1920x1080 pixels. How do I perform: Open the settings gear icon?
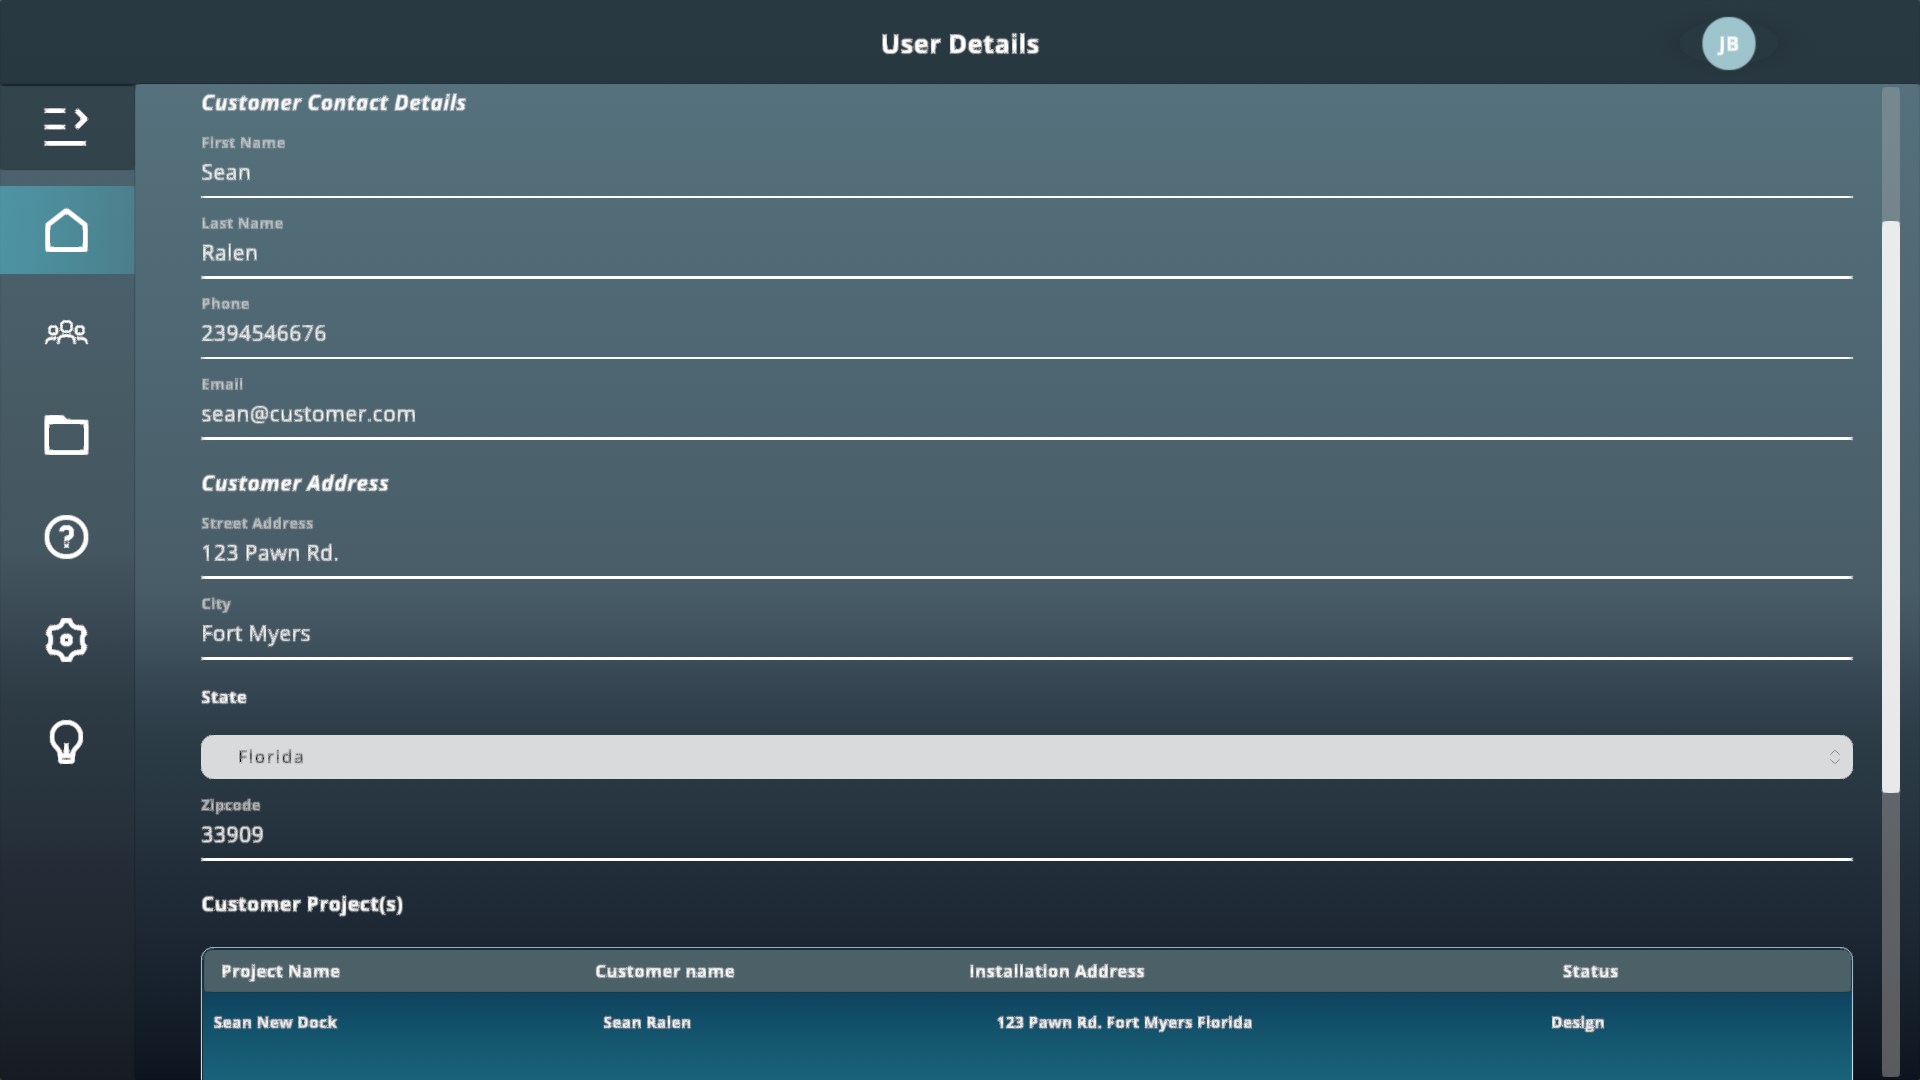66,640
